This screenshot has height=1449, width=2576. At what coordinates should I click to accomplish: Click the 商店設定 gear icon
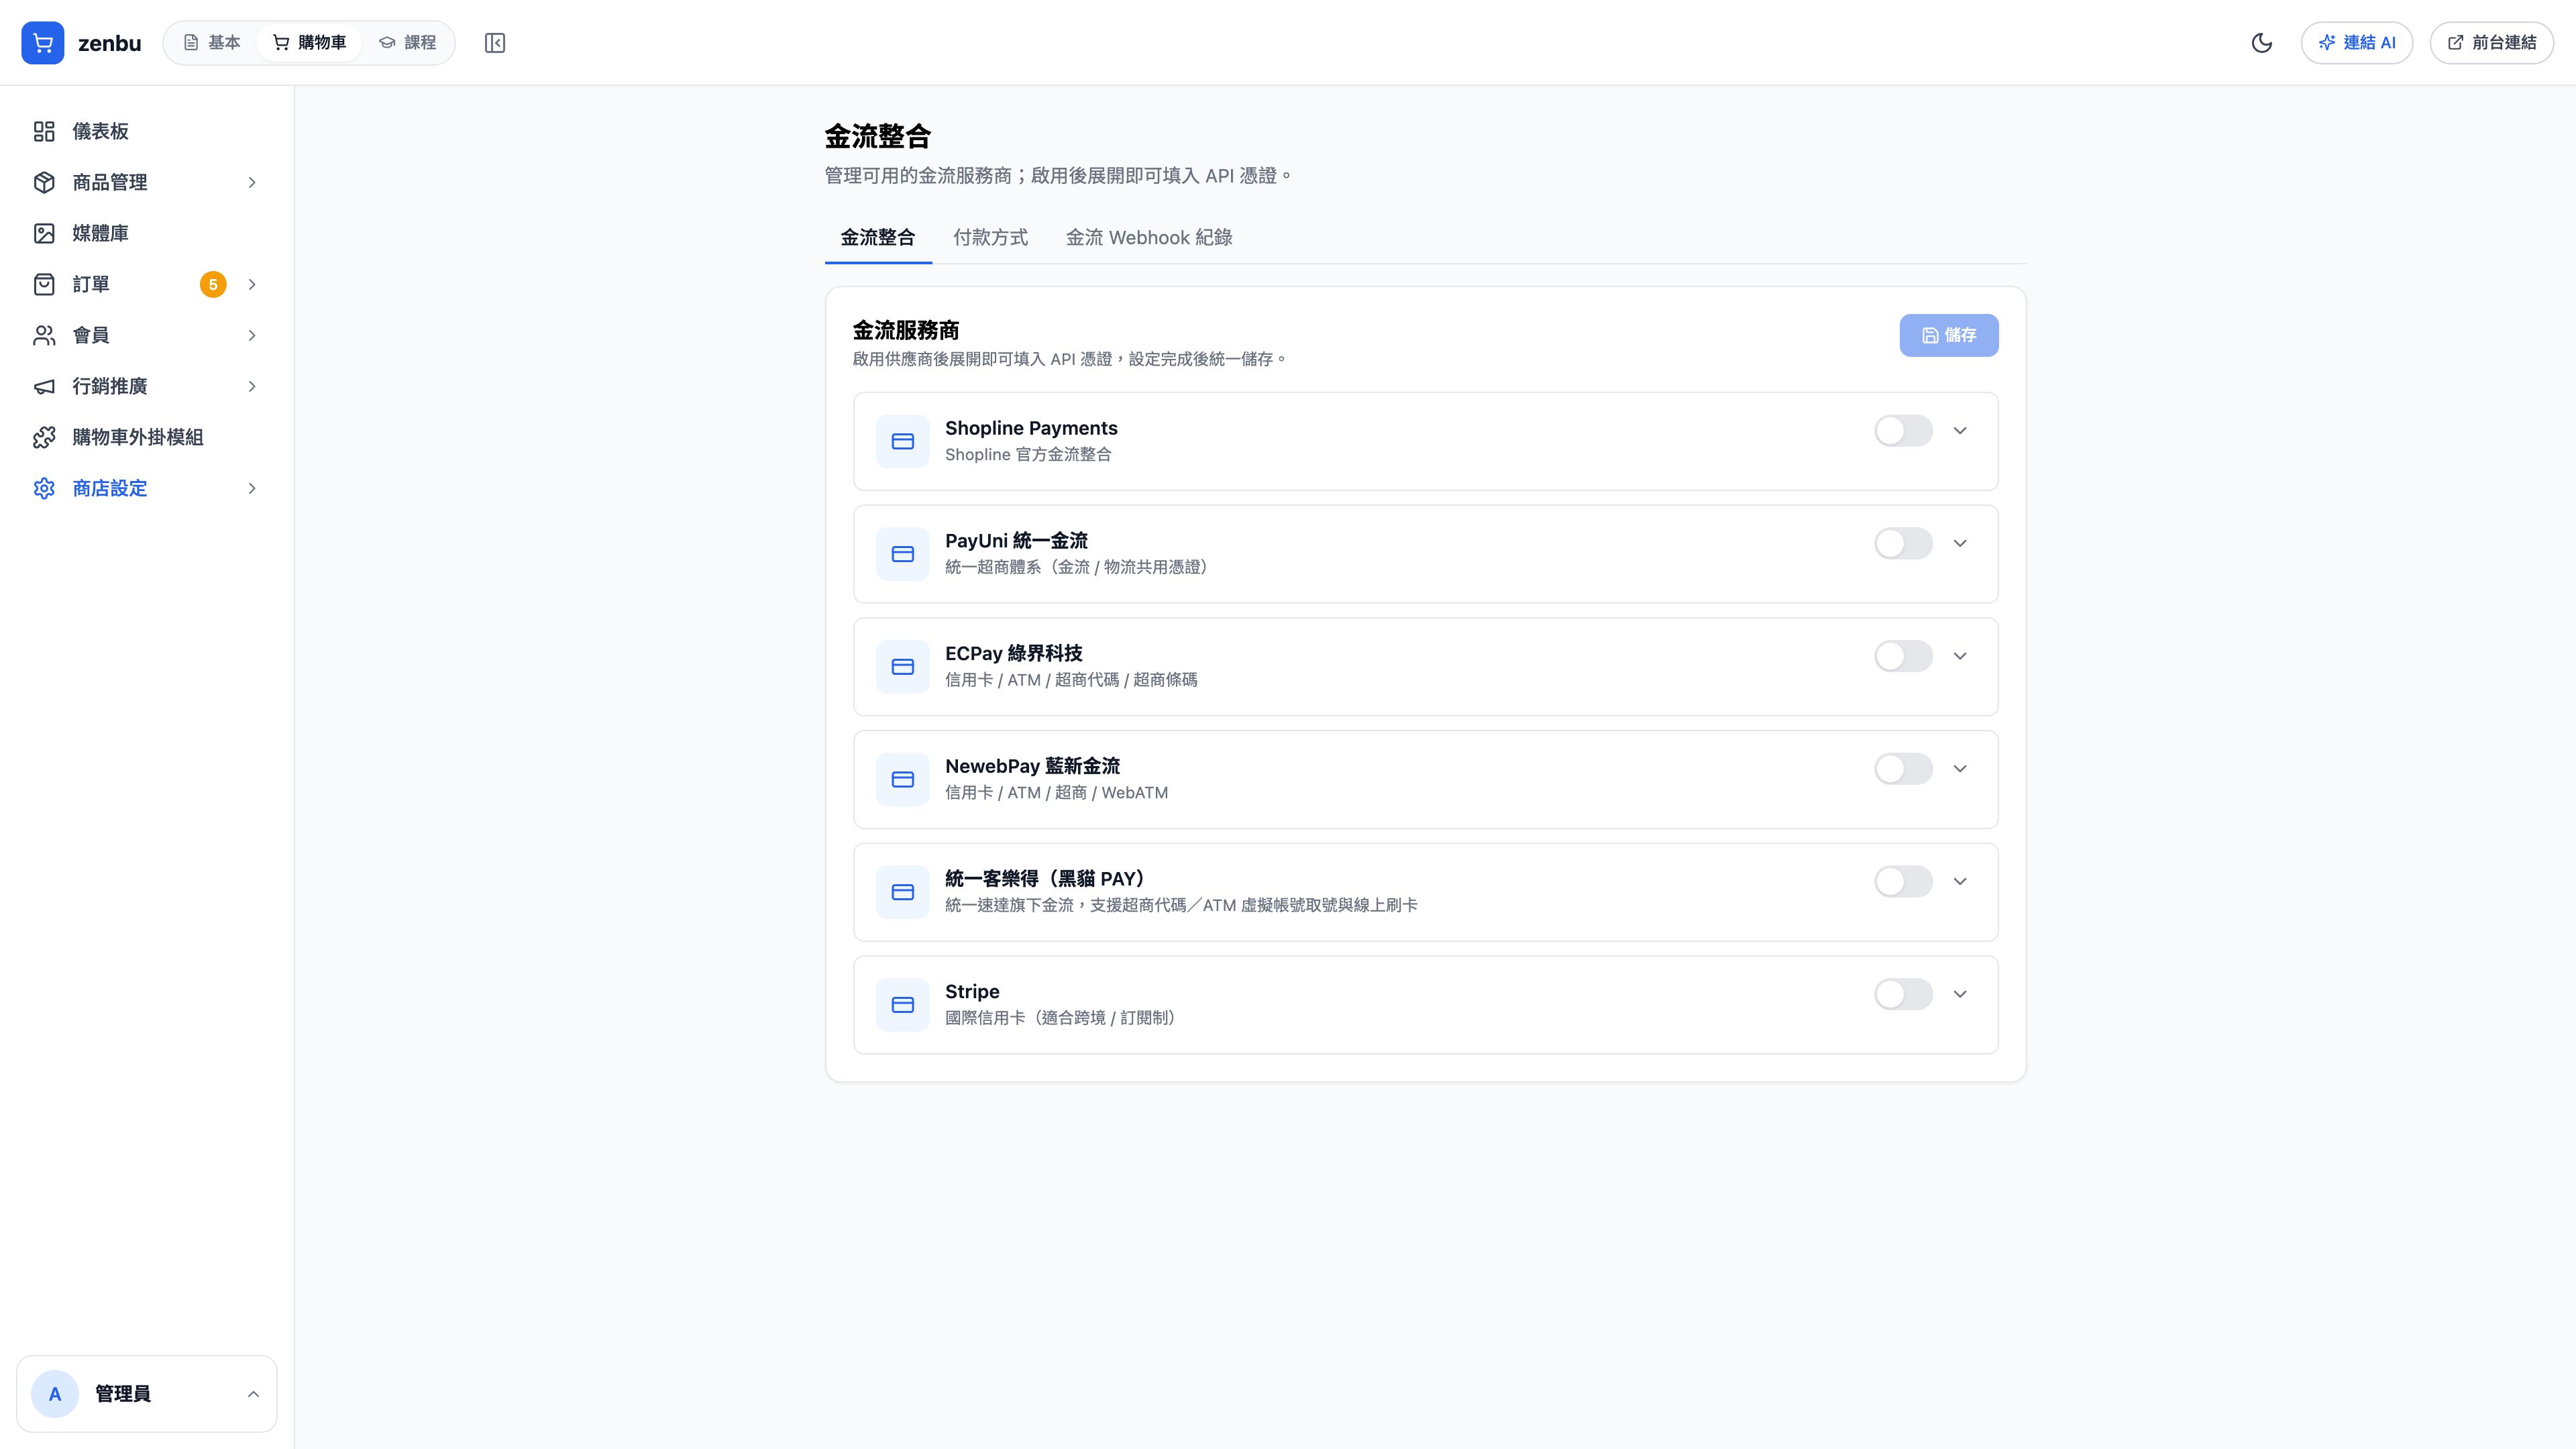click(x=44, y=488)
